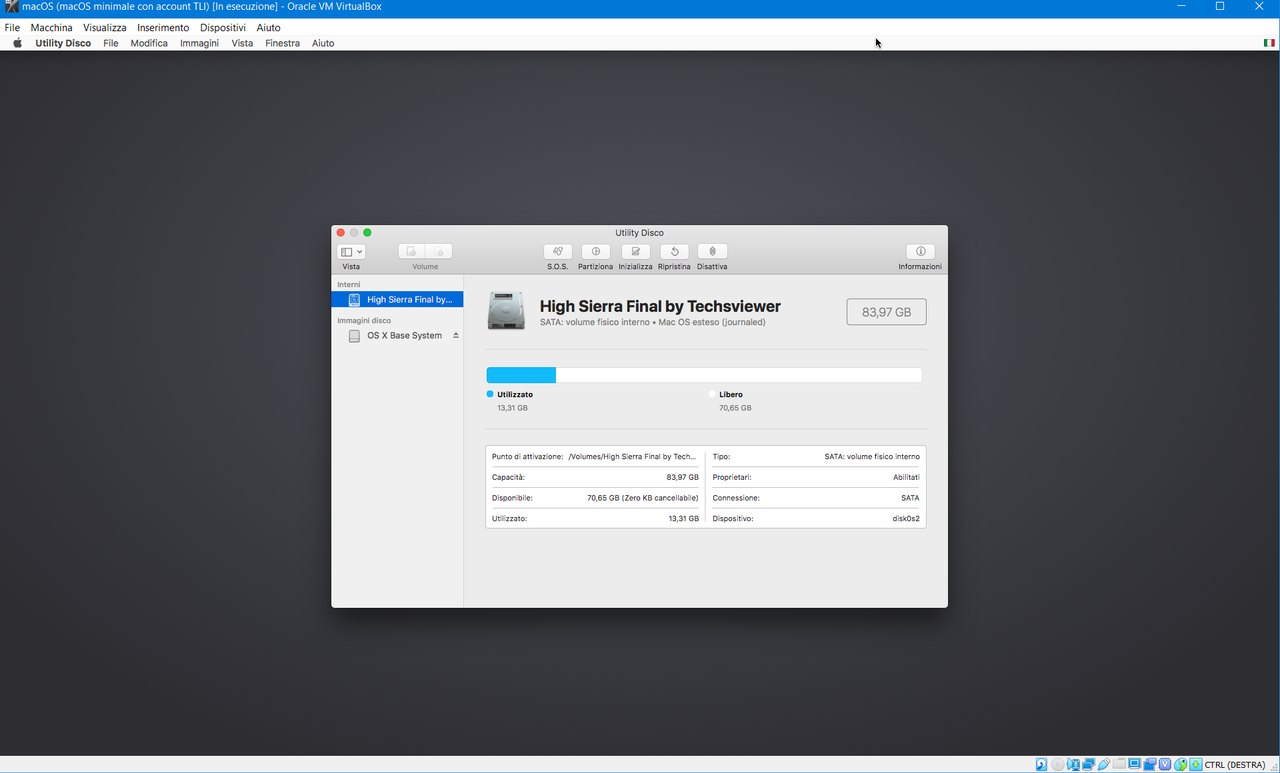Open VirtualBox Macchina menu

tap(52, 28)
